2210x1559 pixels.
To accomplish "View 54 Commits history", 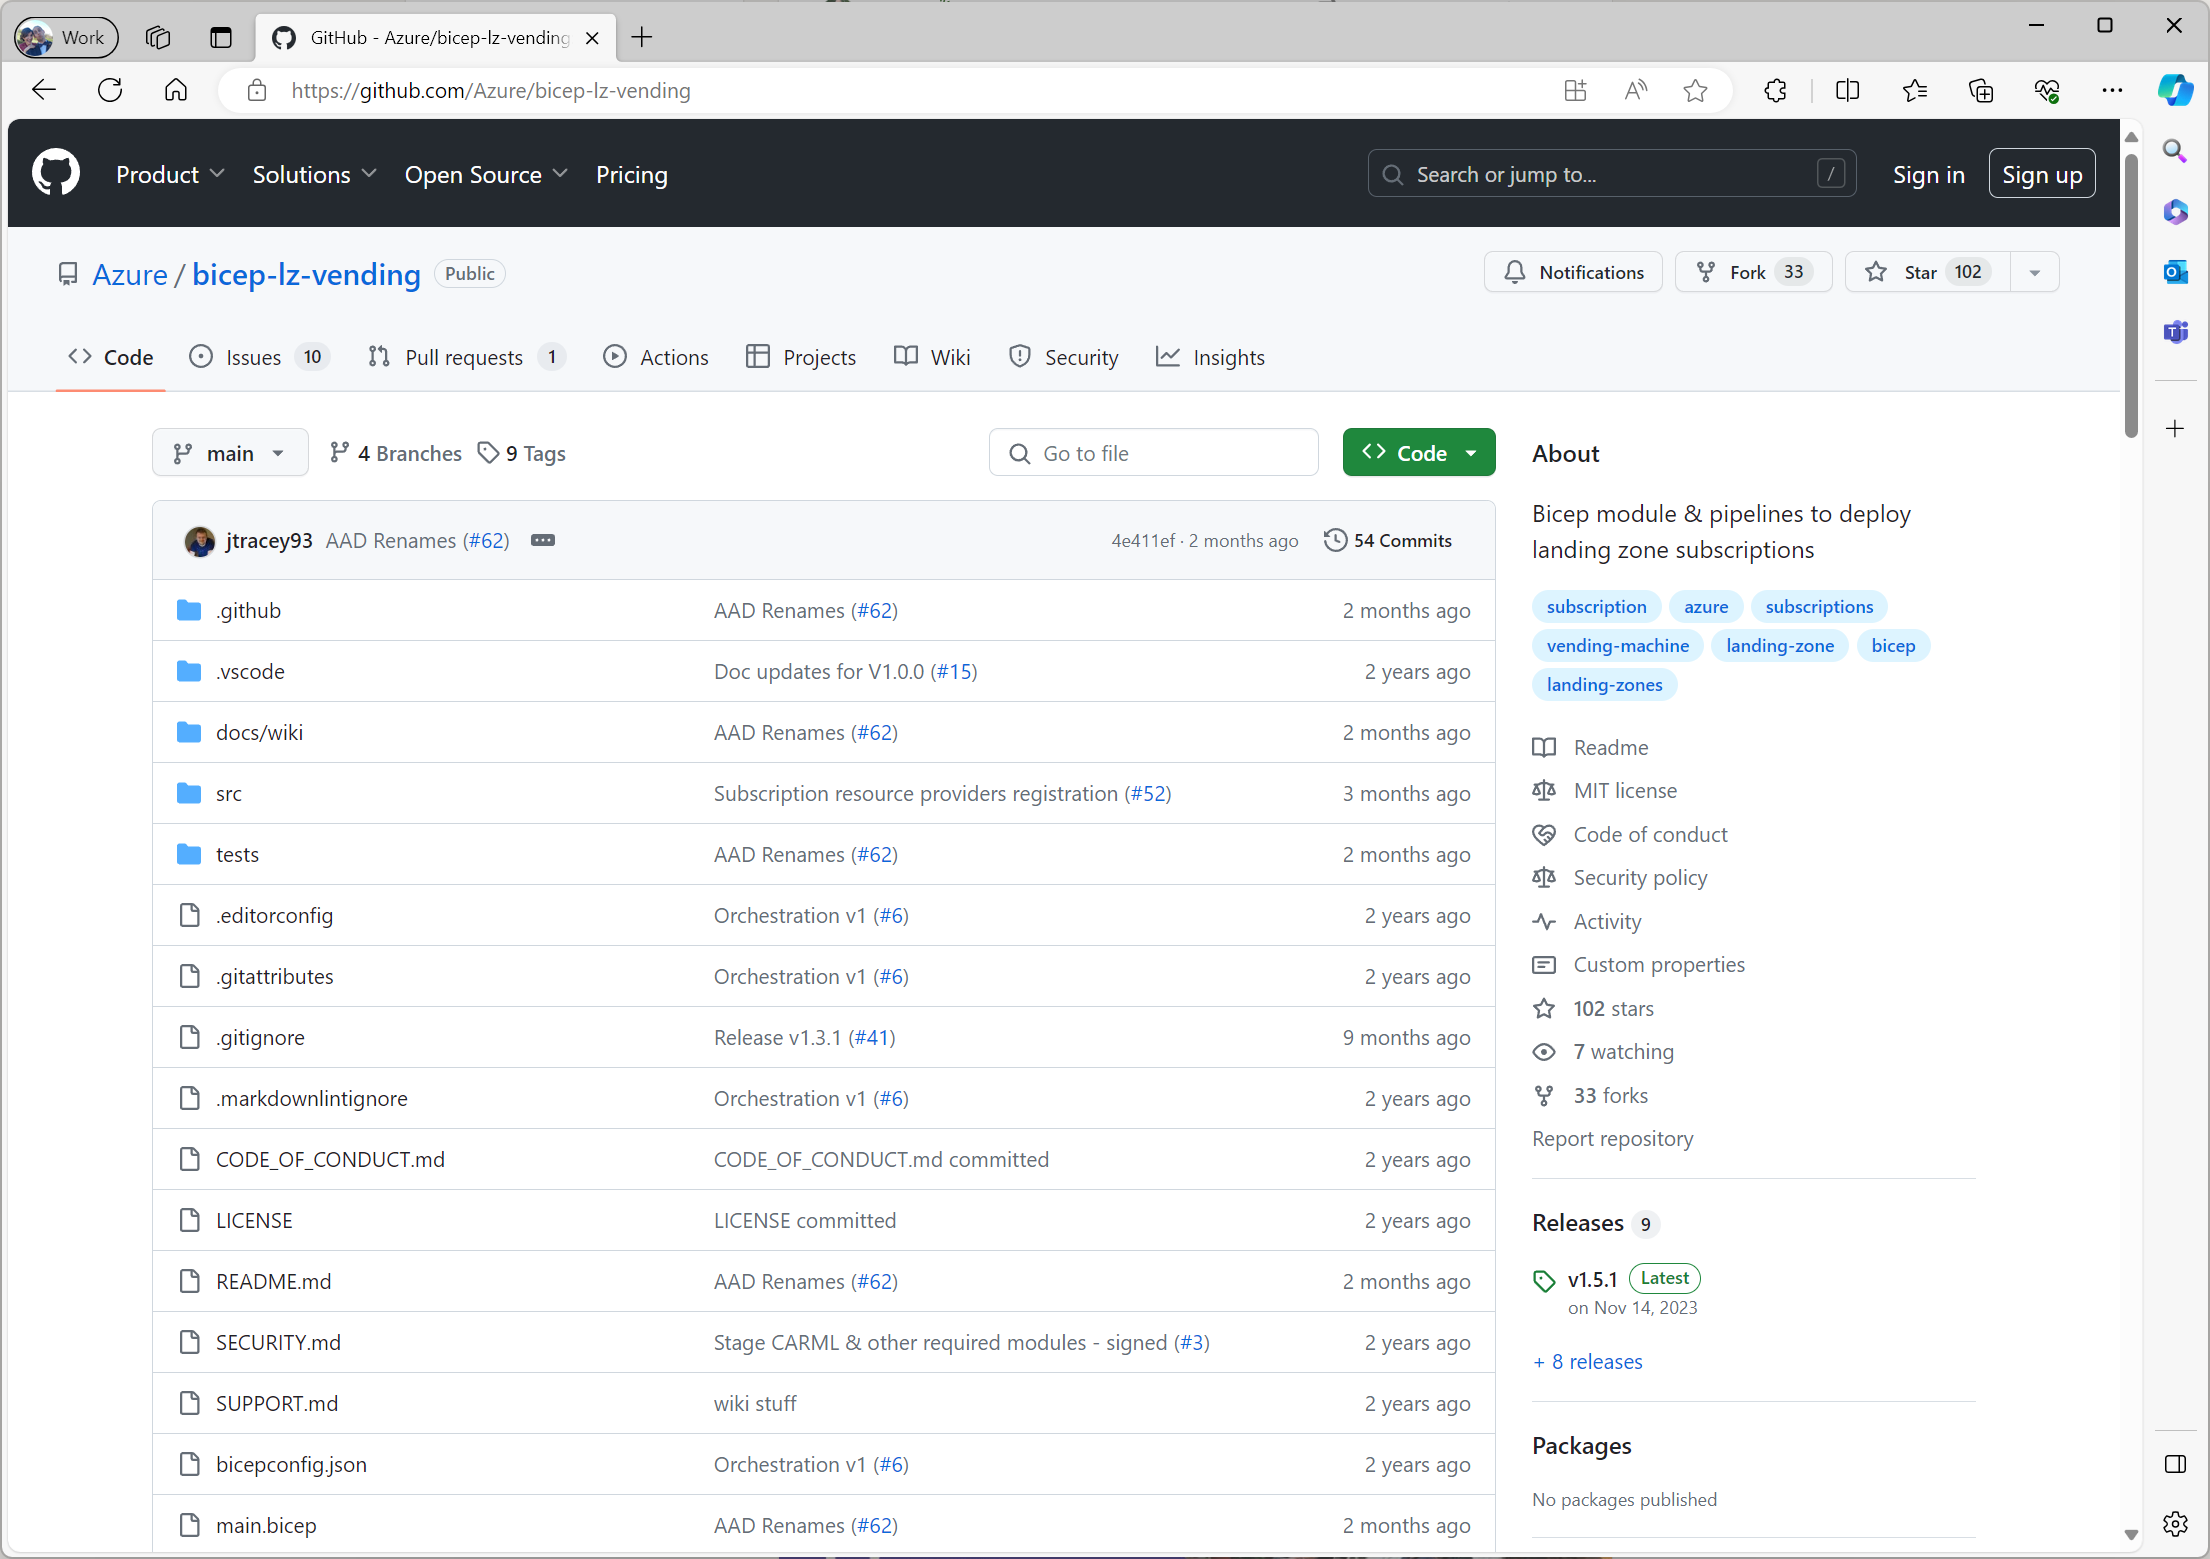I will (1388, 540).
